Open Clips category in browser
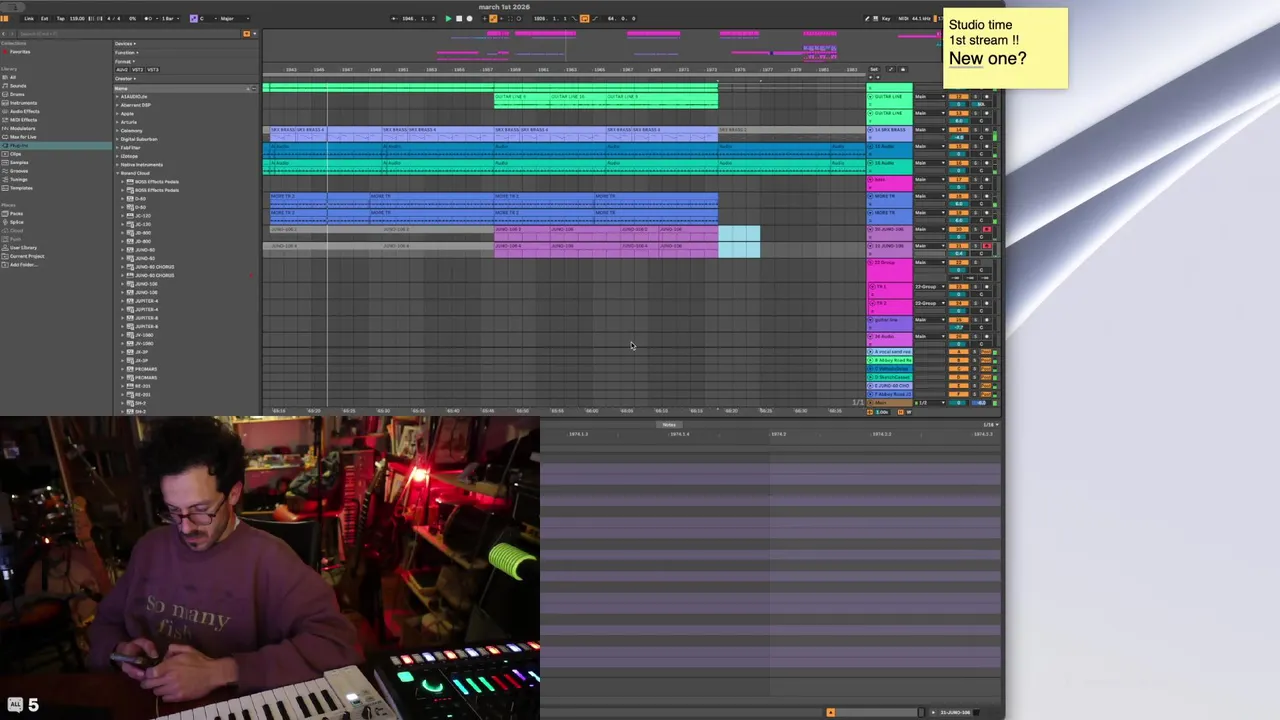The image size is (1280, 720). click(16, 154)
